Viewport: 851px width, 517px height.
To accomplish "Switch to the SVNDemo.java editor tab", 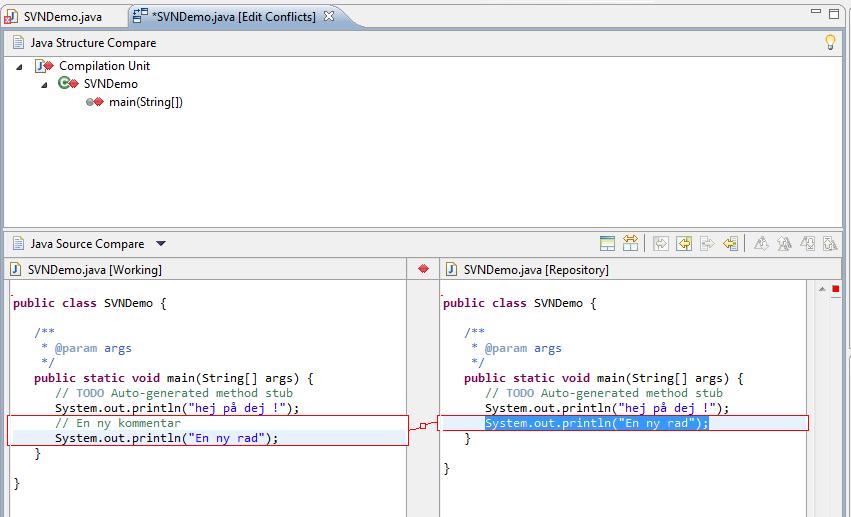I will (x=62, y=17).
